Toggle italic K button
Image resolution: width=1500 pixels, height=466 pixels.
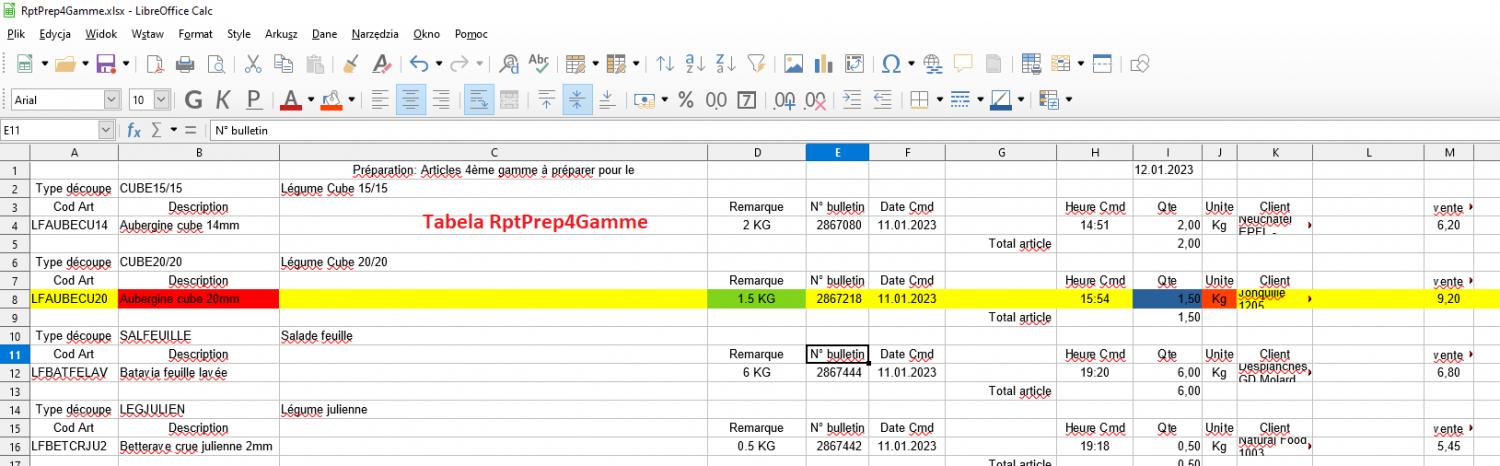click(x=223, y=100)
